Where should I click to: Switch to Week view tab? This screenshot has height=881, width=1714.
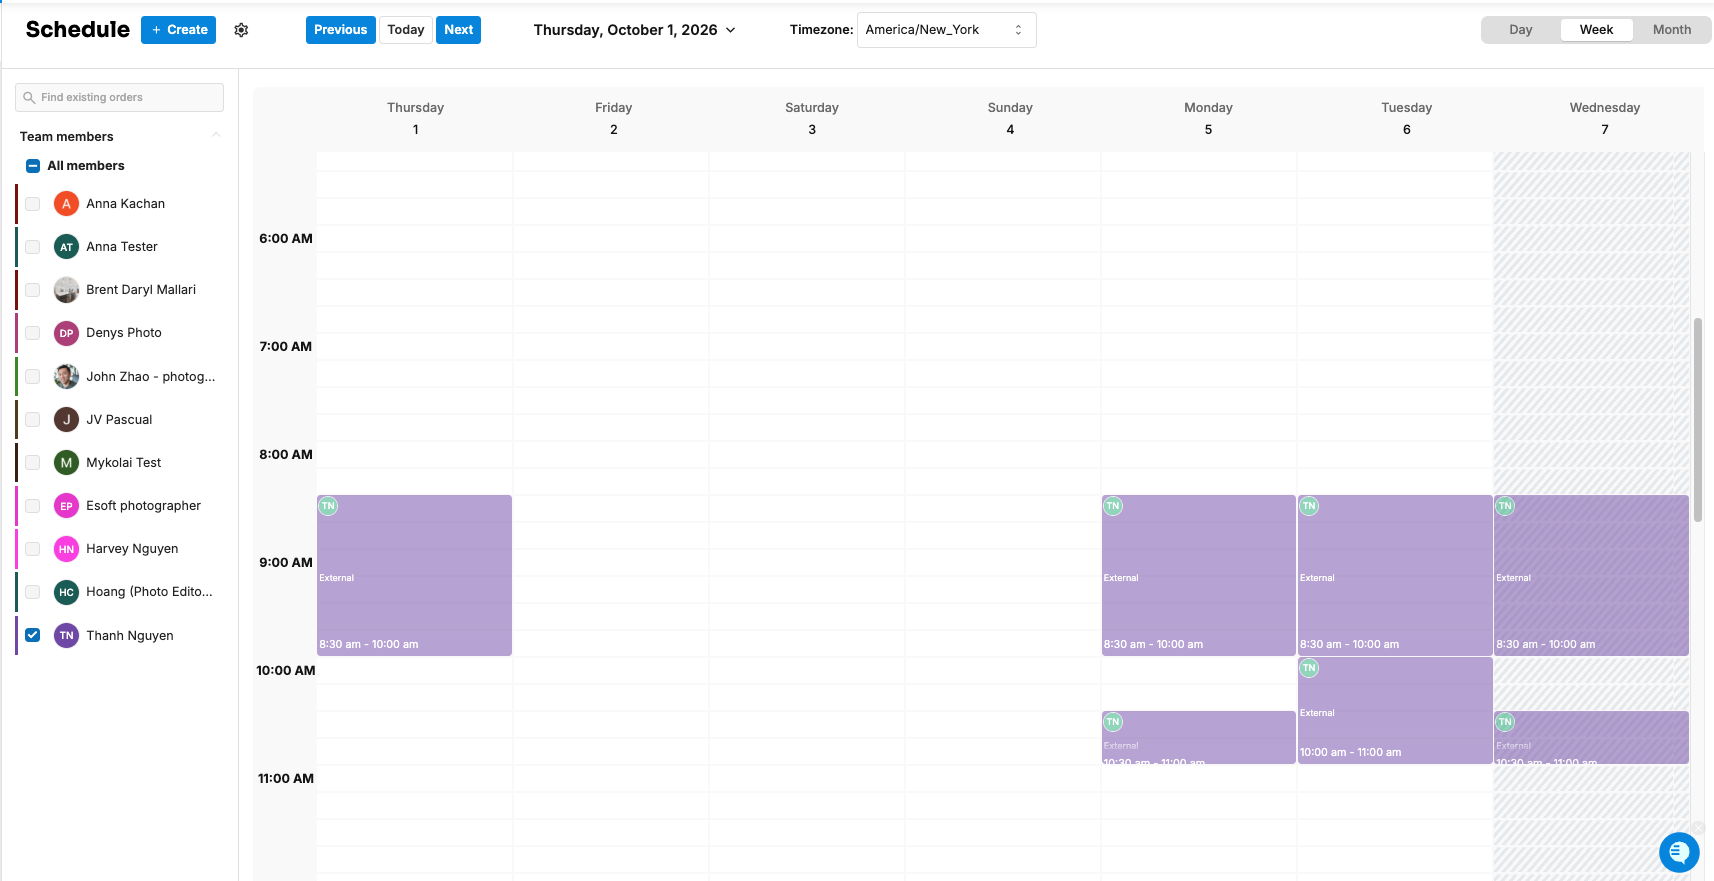click(x=1597, y=30)
